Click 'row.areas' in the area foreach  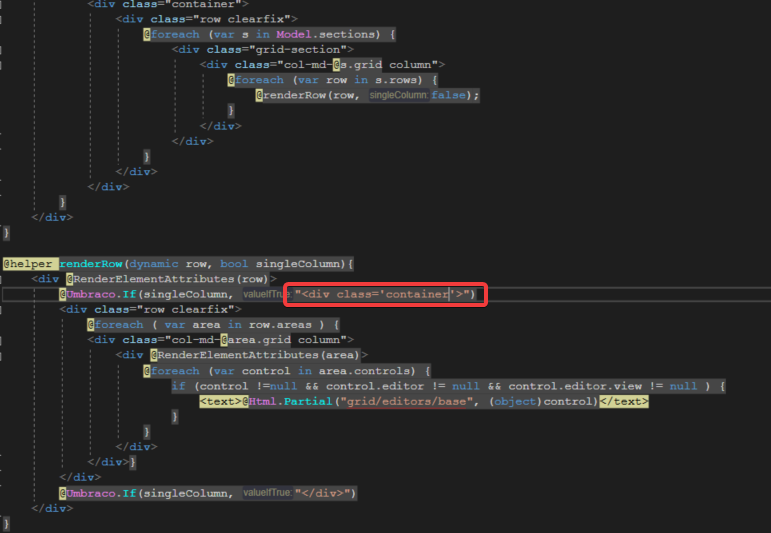[280, 325]
